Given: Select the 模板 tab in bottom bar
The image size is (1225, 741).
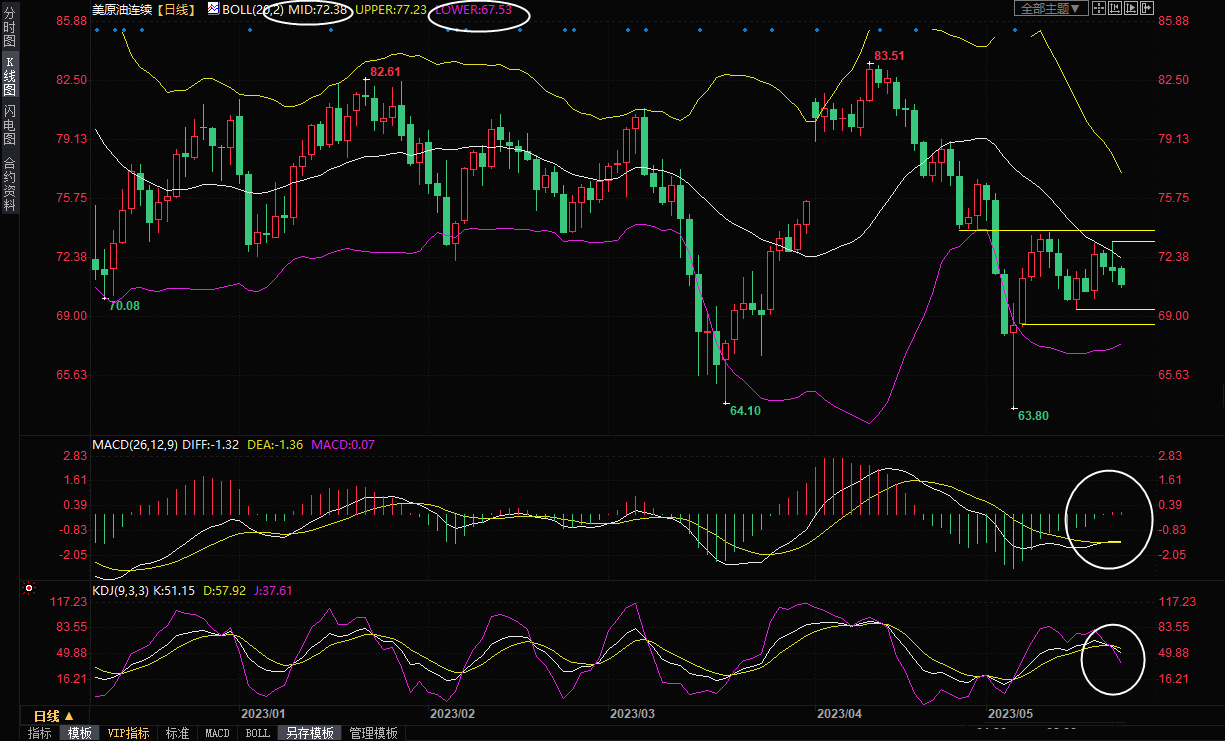Looking at the screenshot, I should 80,733.
